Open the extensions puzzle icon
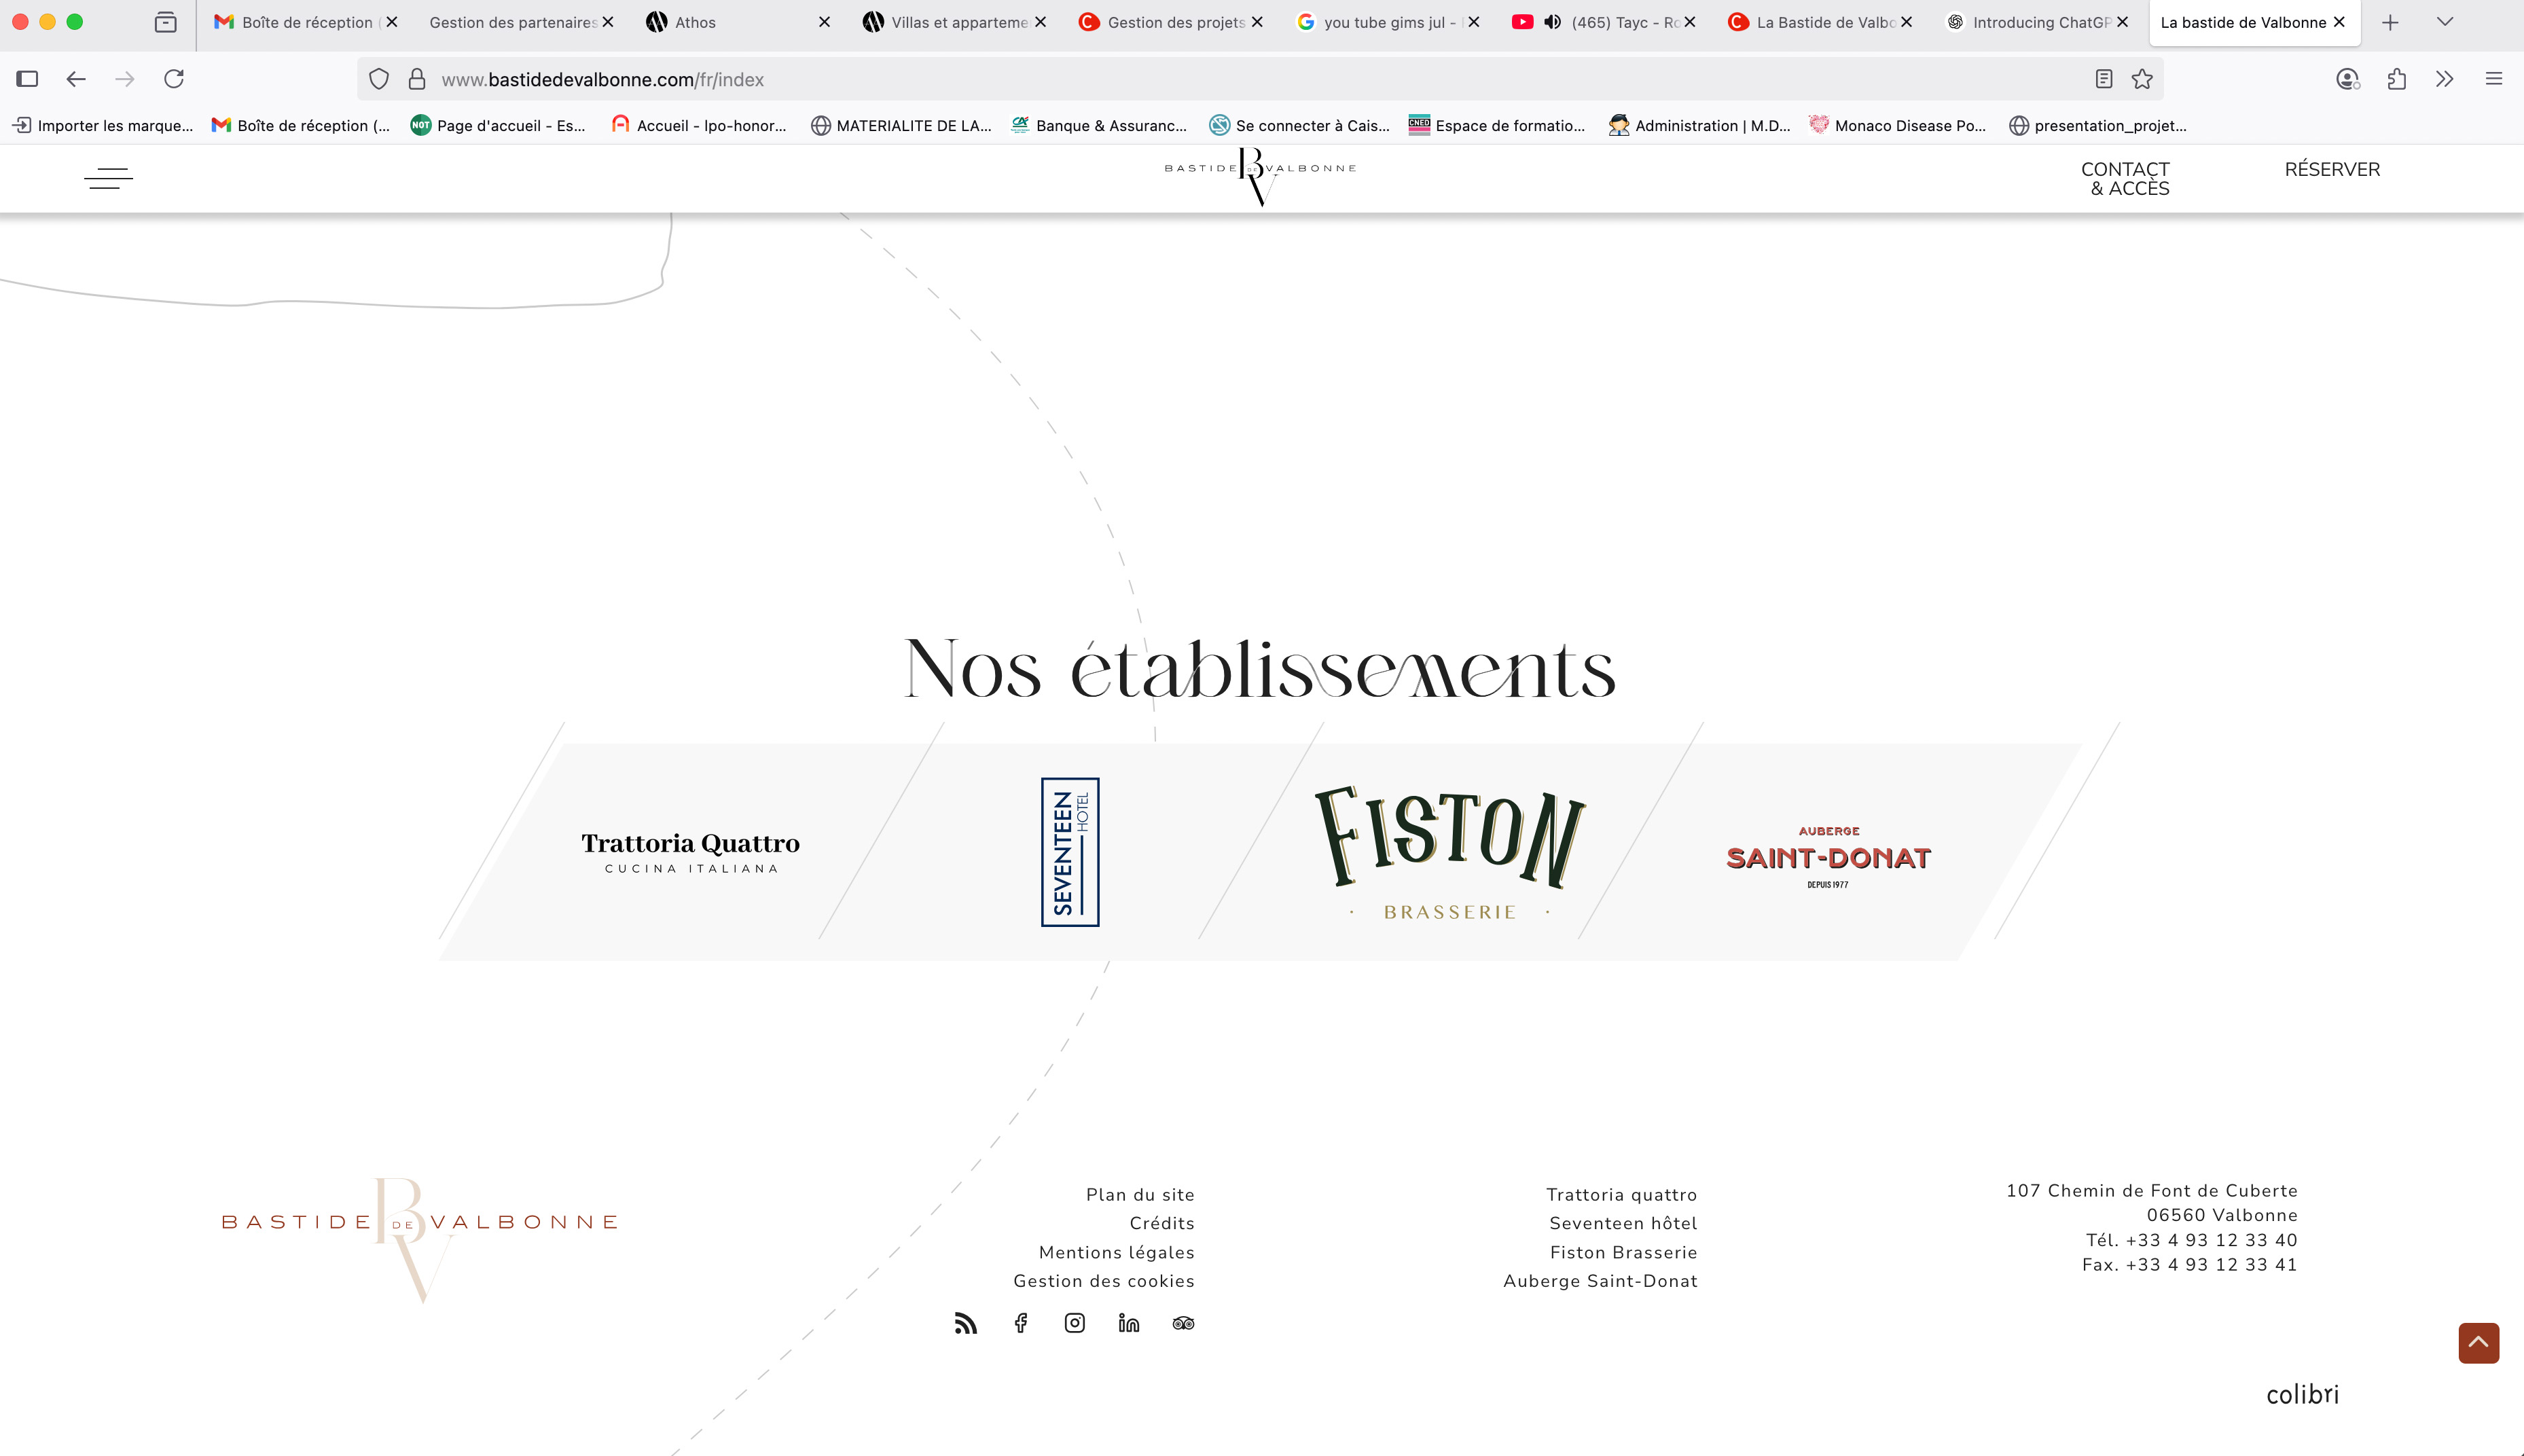The height and width of the screenshot is (1456, 2524). tap(2396, 79)
